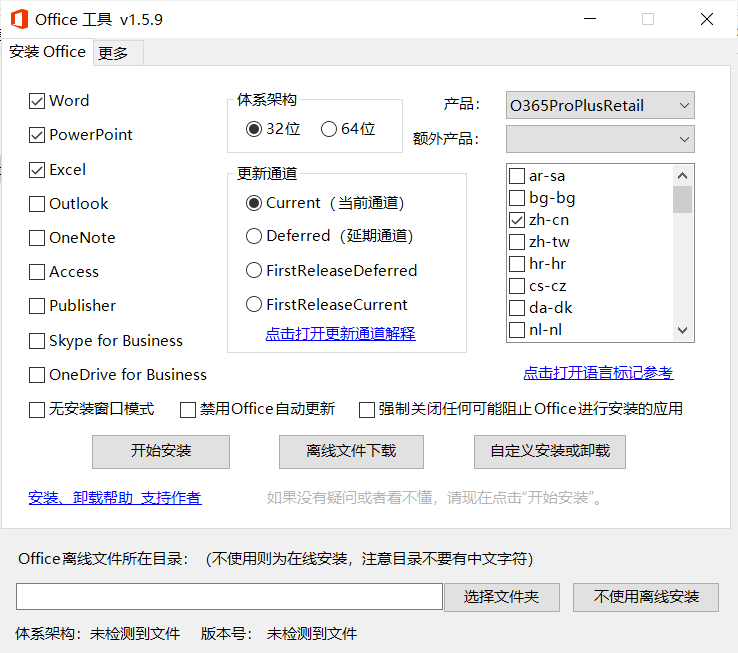Enable the Outlook checkbox
The image size is (738, 653).
[x=38, y=204]
